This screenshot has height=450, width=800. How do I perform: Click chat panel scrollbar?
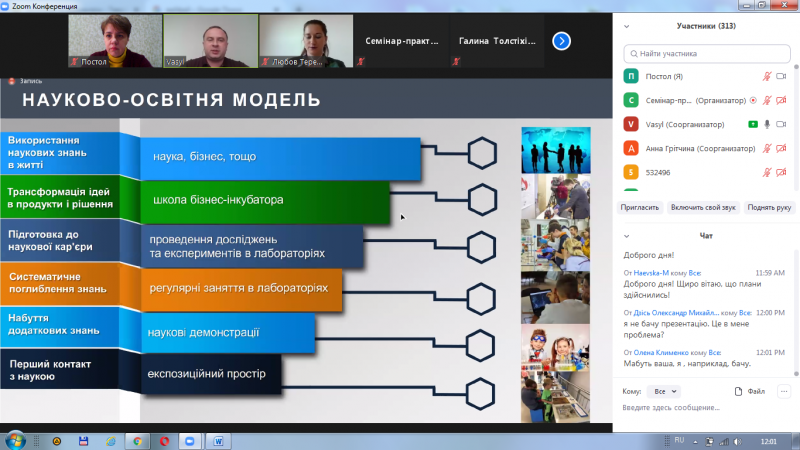coord(796,311)
